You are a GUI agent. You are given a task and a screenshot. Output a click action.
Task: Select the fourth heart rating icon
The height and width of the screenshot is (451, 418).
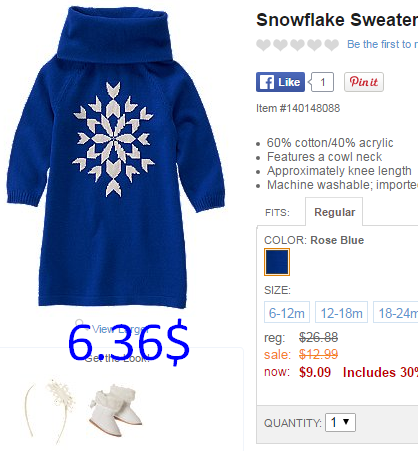click(x=314, y=45)
